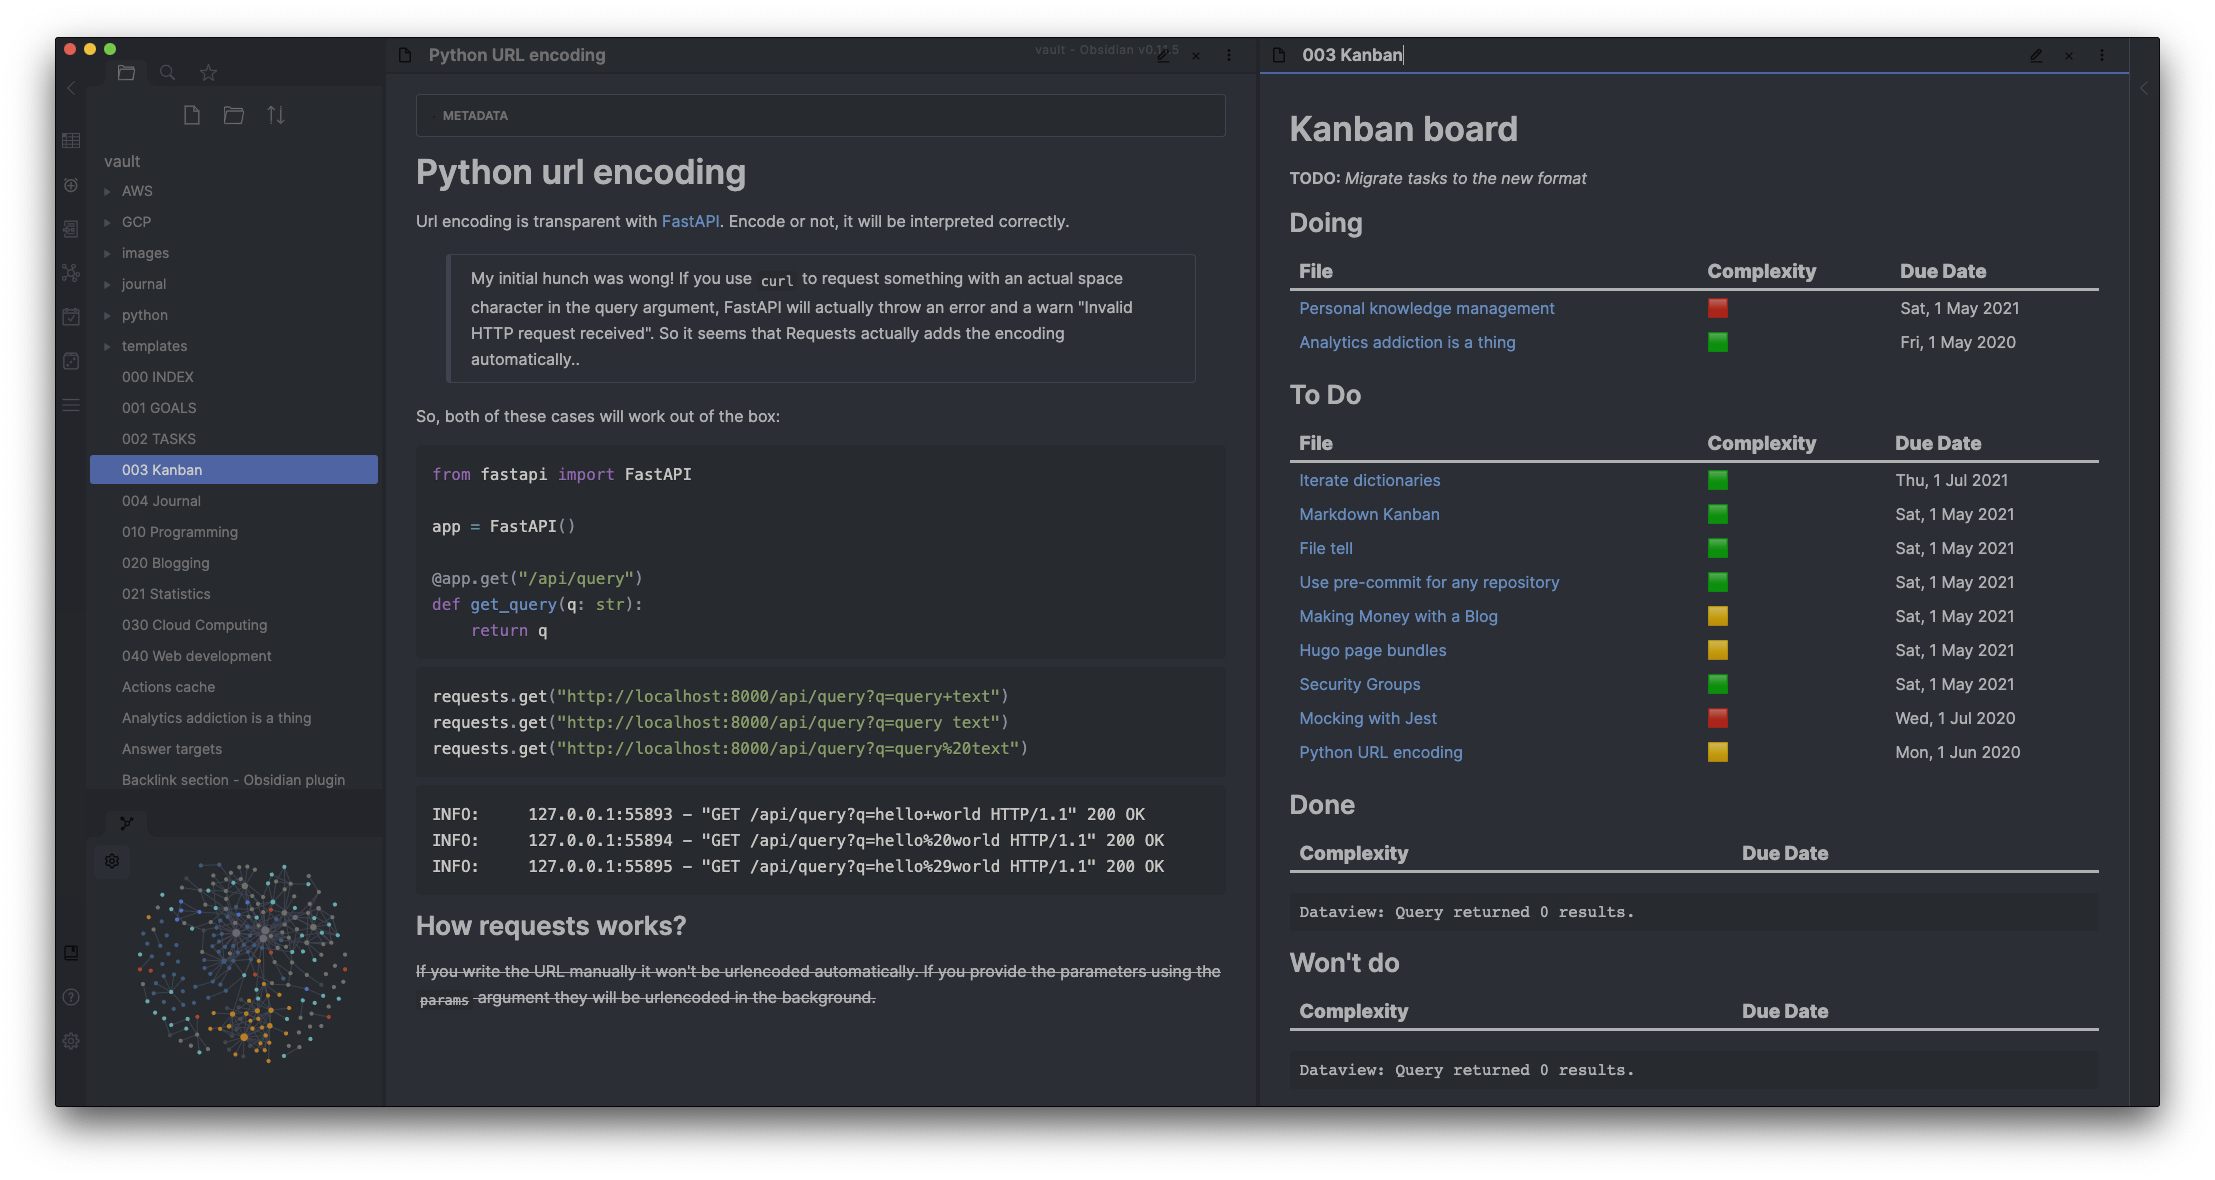Click the red complexity swatch for Mocking with Jest

[1717, 718]
